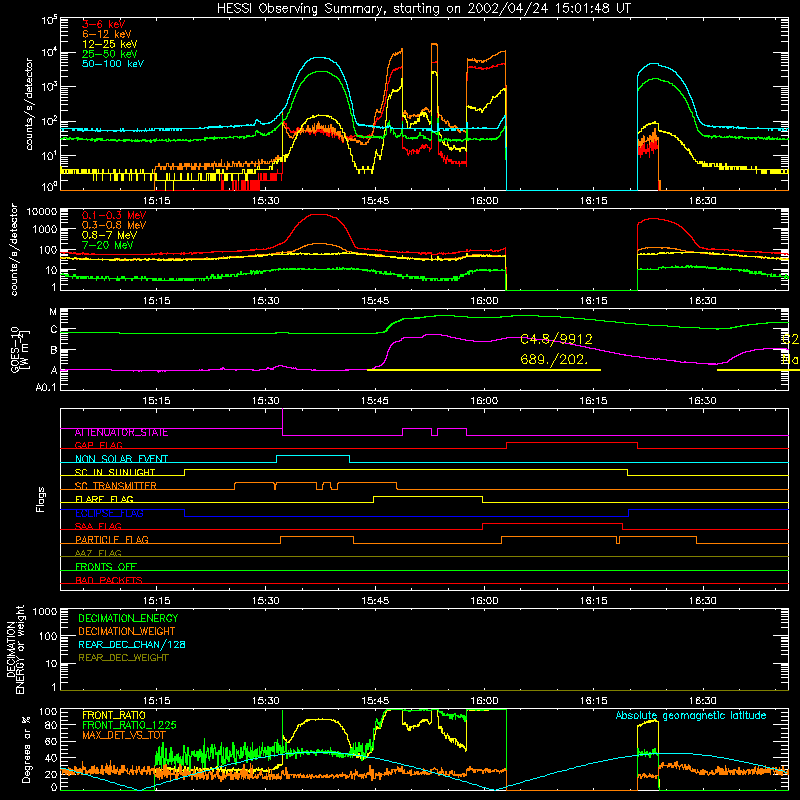This screenshot has height=800, width=800.
Task: Click the HESSI Observing Summary title text
Action: click(423, 8)
